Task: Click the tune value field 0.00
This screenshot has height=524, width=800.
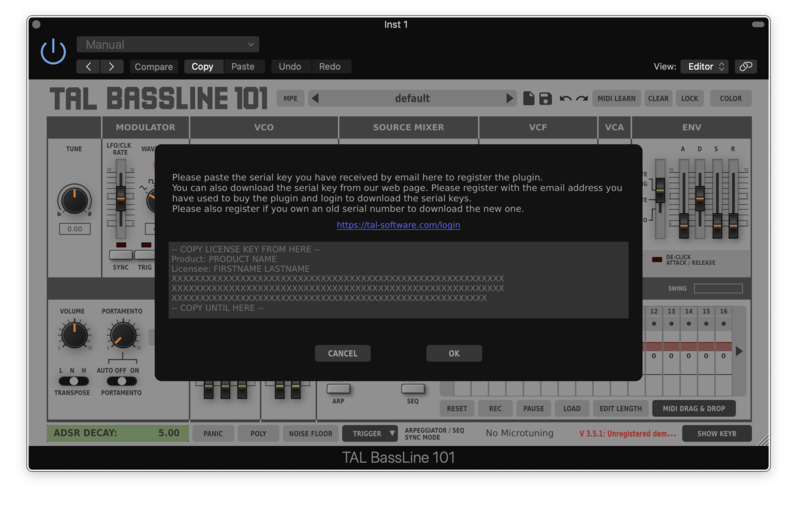Action: pos(74,229)
